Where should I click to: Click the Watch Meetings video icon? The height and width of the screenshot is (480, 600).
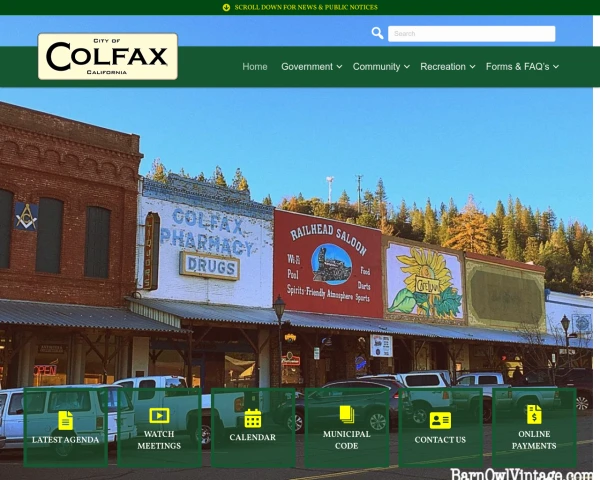(159, 415)
